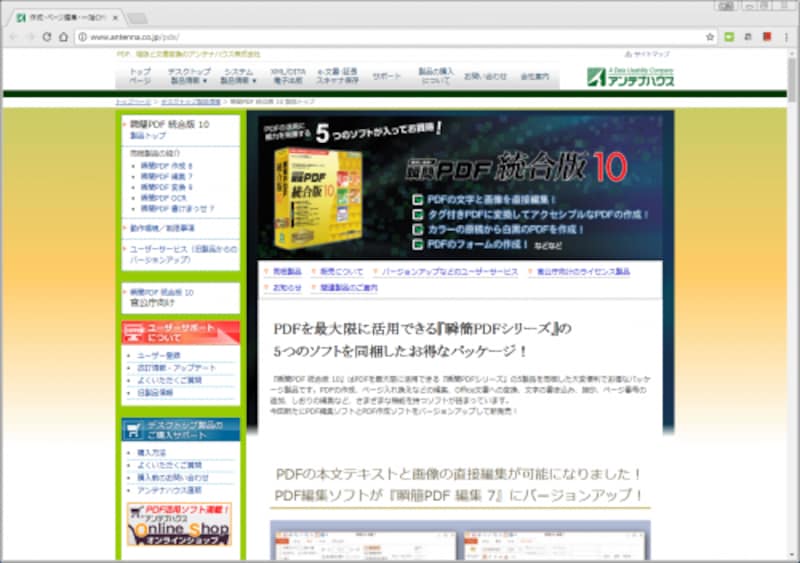The image size is (800, 563).
Task: Click the browser forward arrow
Action: tap(30, 37)
